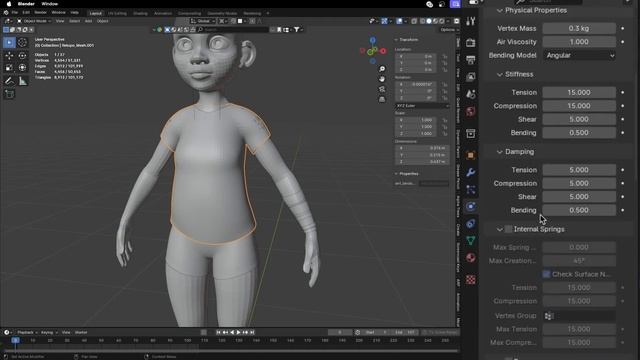Open the Particles properties tab

click(471, 189)
